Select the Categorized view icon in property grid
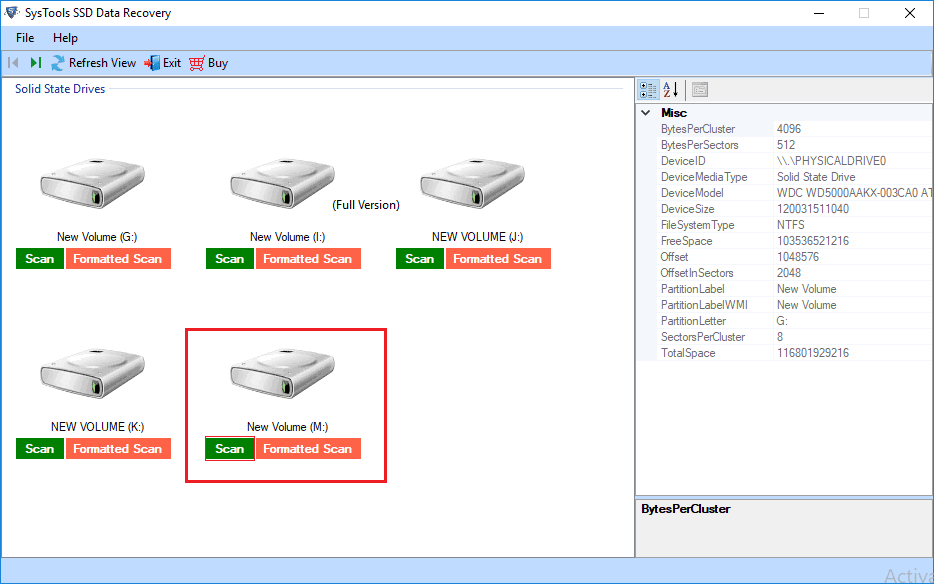This screenshot has height=584, width=934. click(648, 89)
